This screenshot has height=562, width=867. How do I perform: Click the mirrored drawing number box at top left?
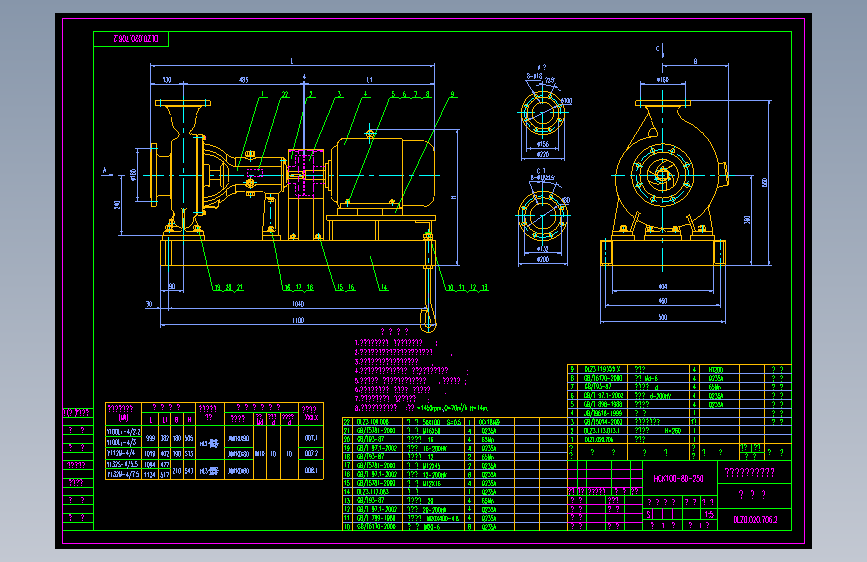(x=131, y=39)
